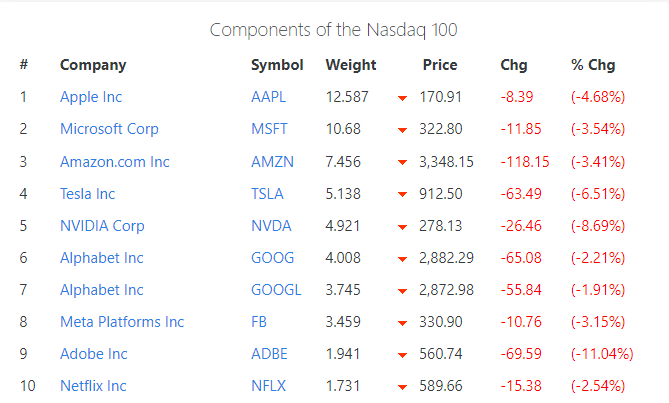The height and width of the screenshot is (403, 669).
Task: Click the down arrow in the Adobe row
Action: tap(402, 354)
